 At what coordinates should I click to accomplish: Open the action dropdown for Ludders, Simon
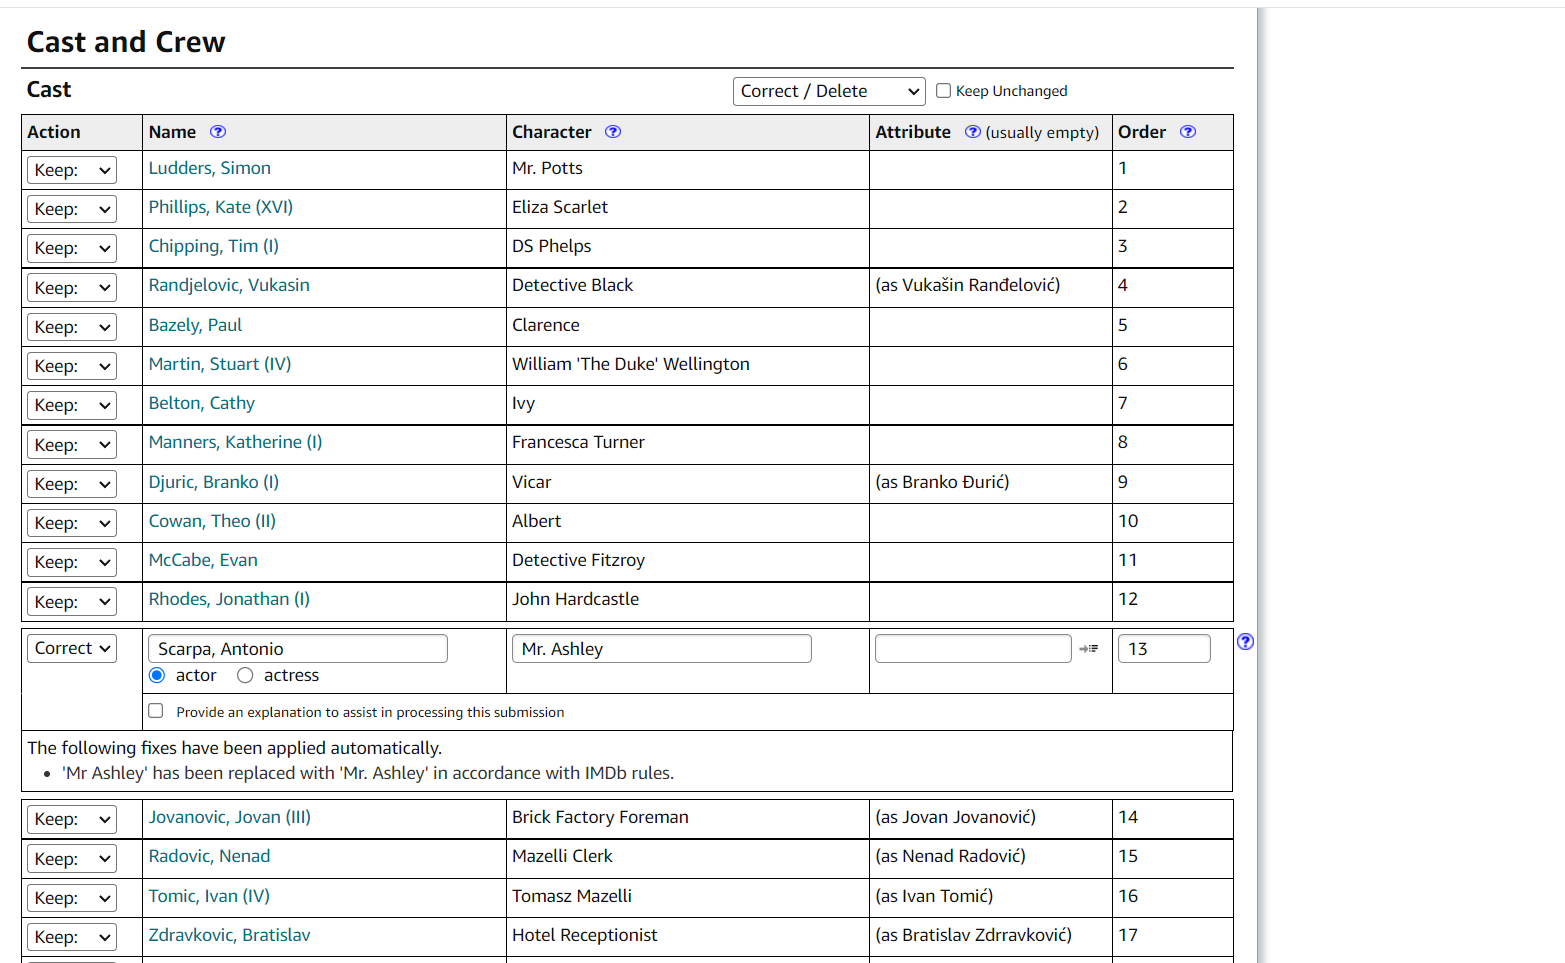[x=71, y=169]
